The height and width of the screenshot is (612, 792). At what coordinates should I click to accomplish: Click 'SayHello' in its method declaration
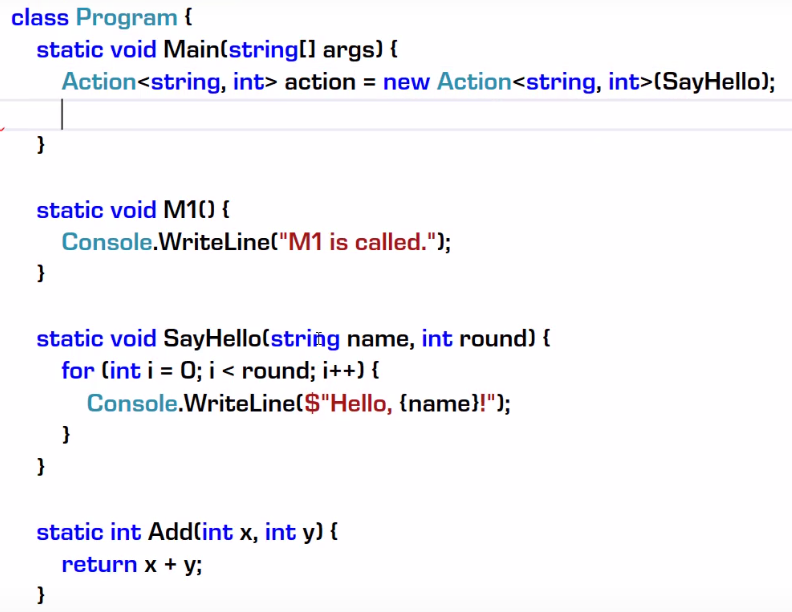[x=212, y=339]
